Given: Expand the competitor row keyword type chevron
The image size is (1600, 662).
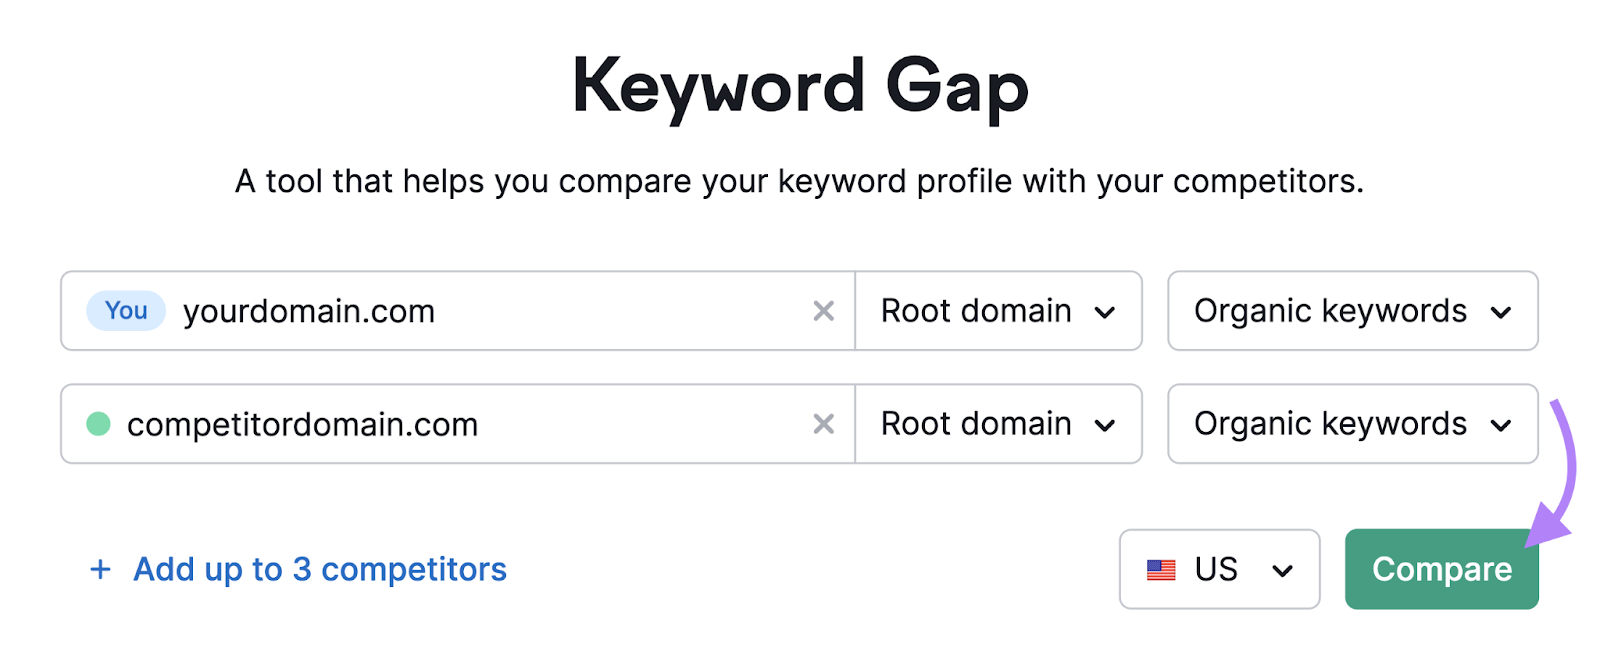Looking at the screenshot, I should point(1501,424).
